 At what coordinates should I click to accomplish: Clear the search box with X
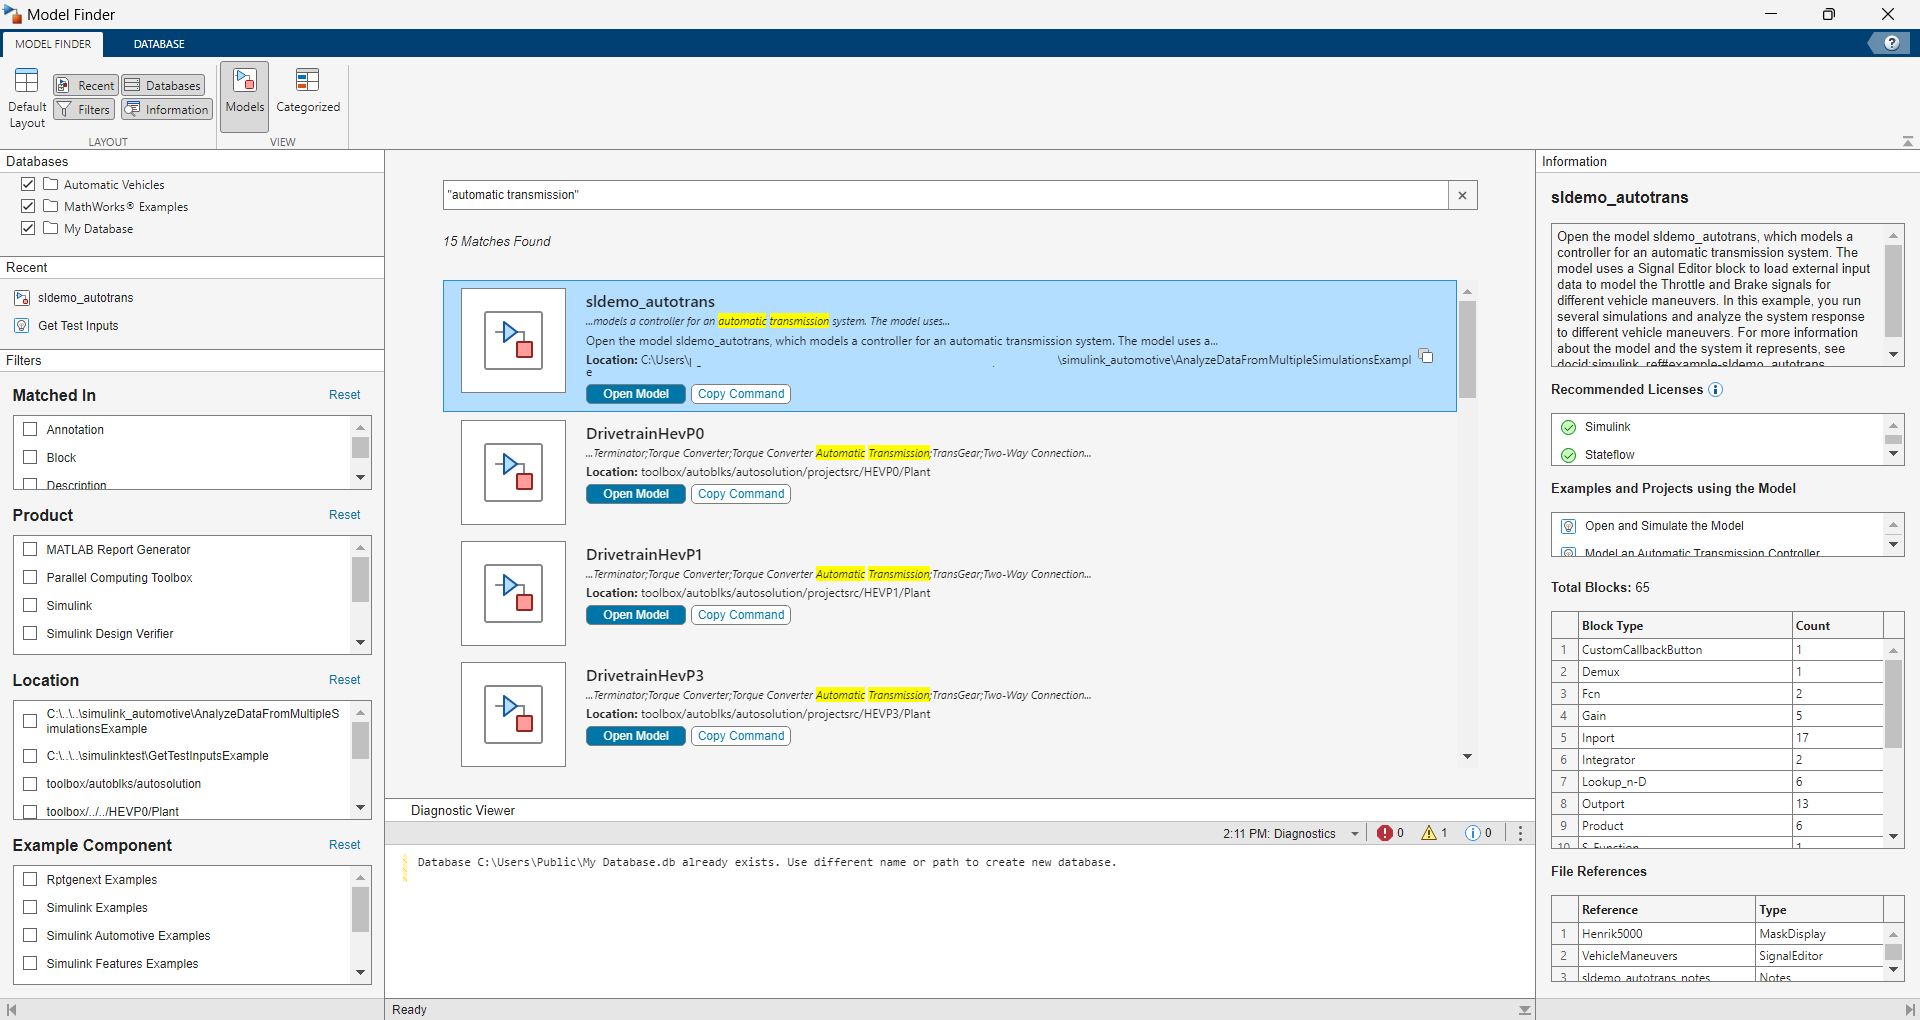(x=1462, y=195)
